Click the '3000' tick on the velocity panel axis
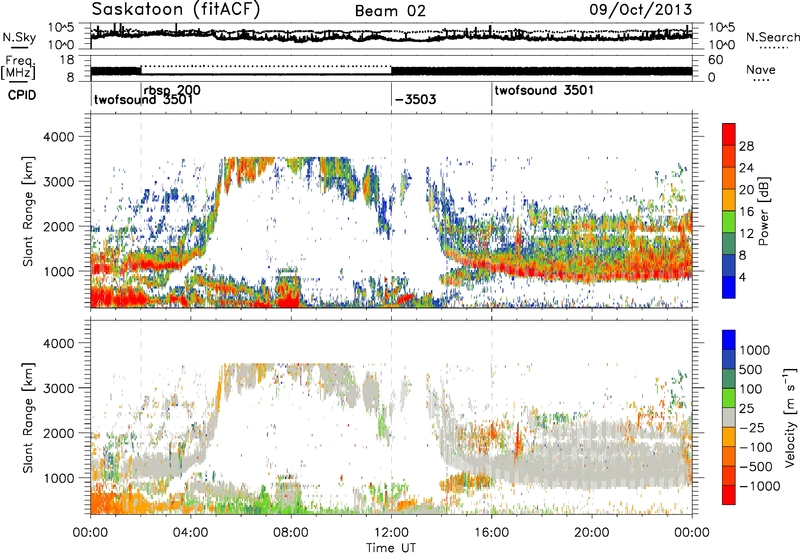Viewport: 800px width, 554px height. pos(58,388)
